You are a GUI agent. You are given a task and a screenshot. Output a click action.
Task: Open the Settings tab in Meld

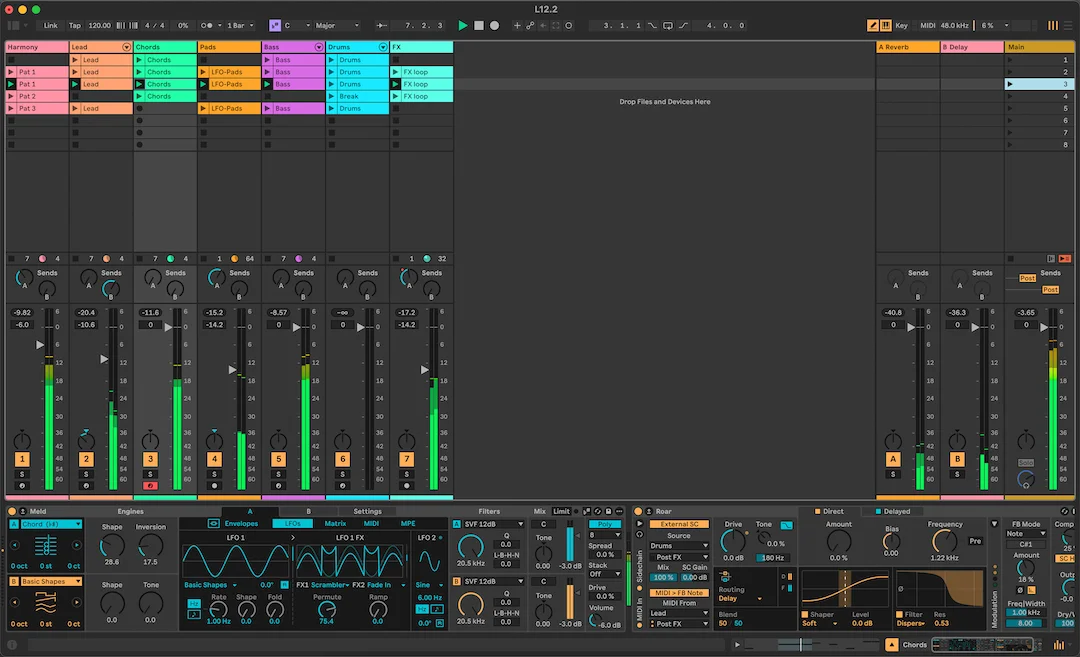click(x=367, y=511)
